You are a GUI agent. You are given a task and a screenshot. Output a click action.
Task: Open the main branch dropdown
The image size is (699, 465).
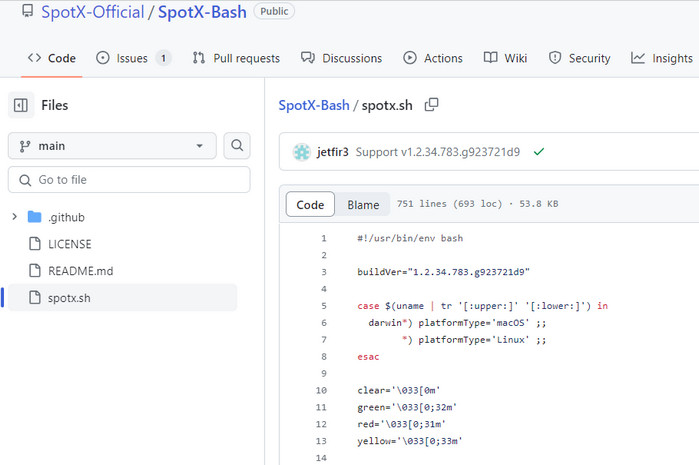[112, 146]
